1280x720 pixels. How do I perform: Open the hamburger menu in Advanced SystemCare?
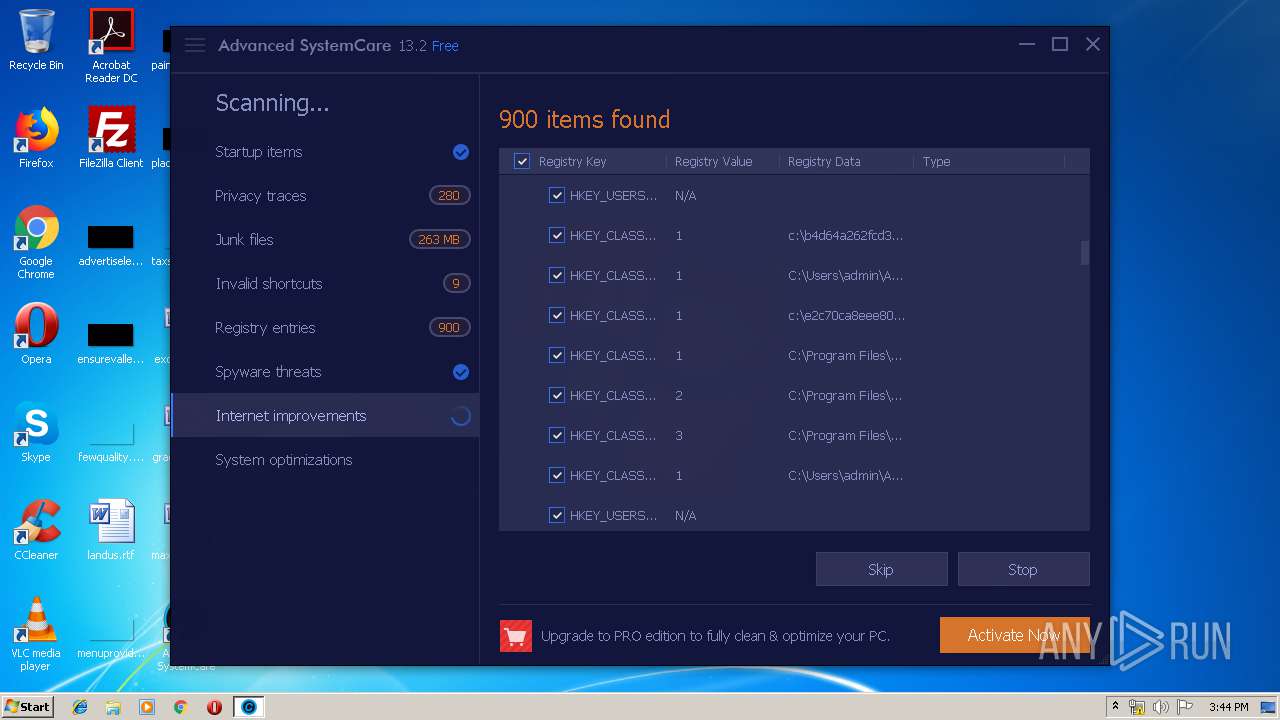[195, 45]
